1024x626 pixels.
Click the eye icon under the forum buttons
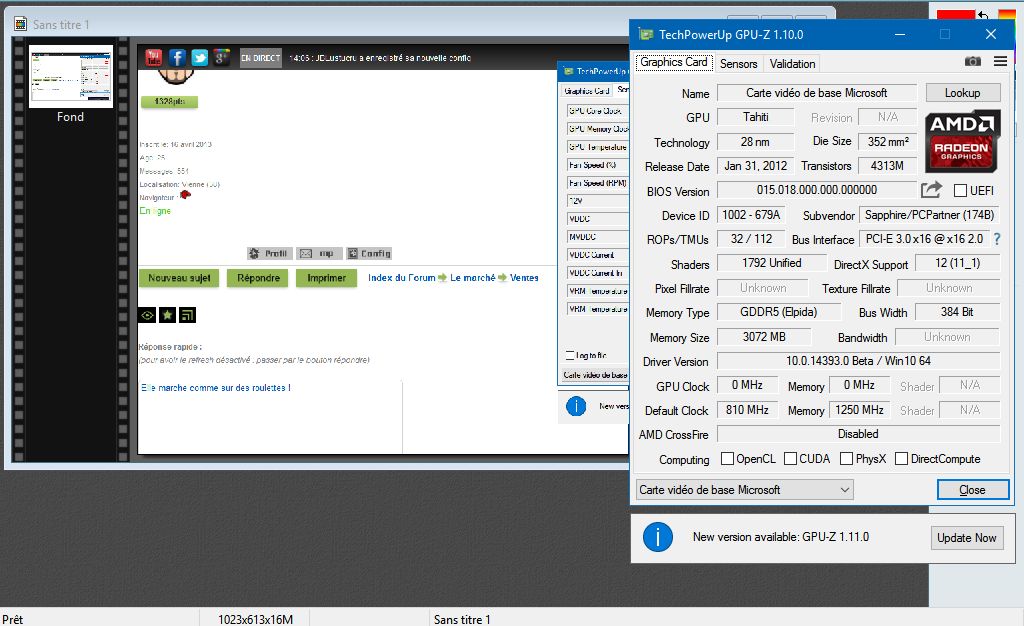pyautogui.click(x=147, y=315)
